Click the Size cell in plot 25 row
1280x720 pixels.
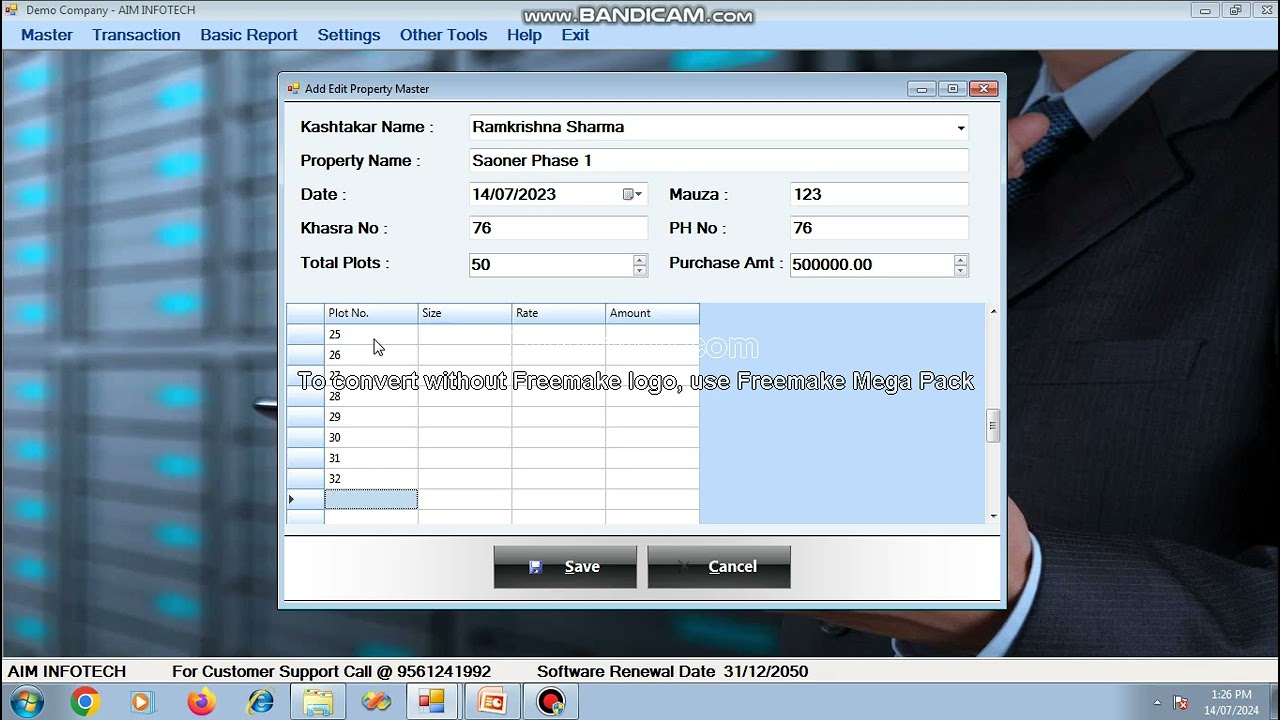coord(465,334)
